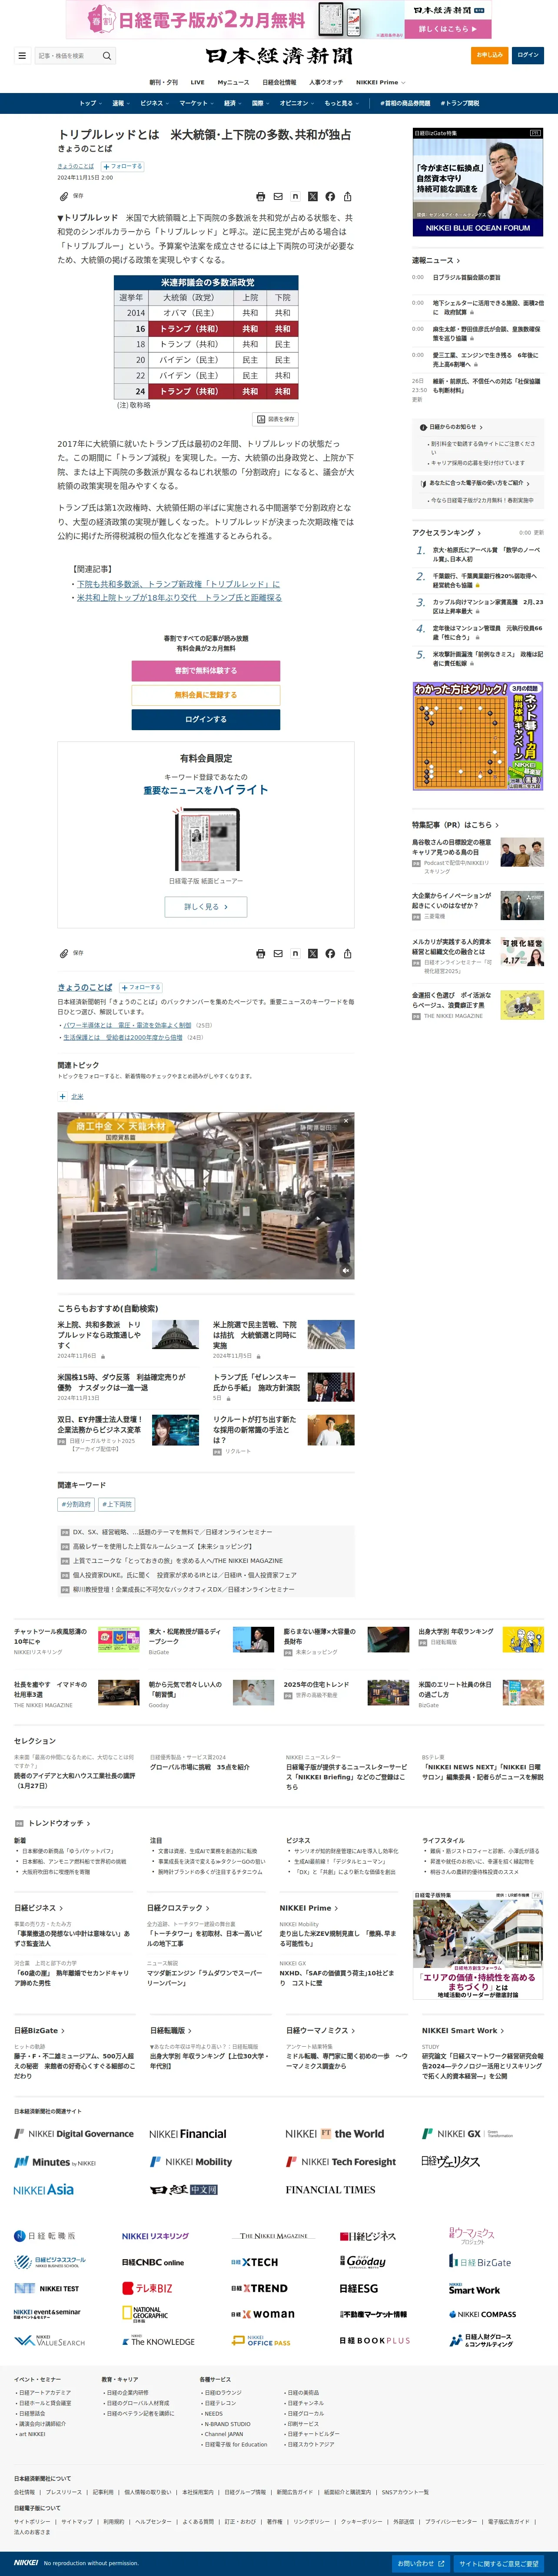Open related link 米共和上院トップが18年ぶり交代

pyautogui.click(x=179, y=597)
